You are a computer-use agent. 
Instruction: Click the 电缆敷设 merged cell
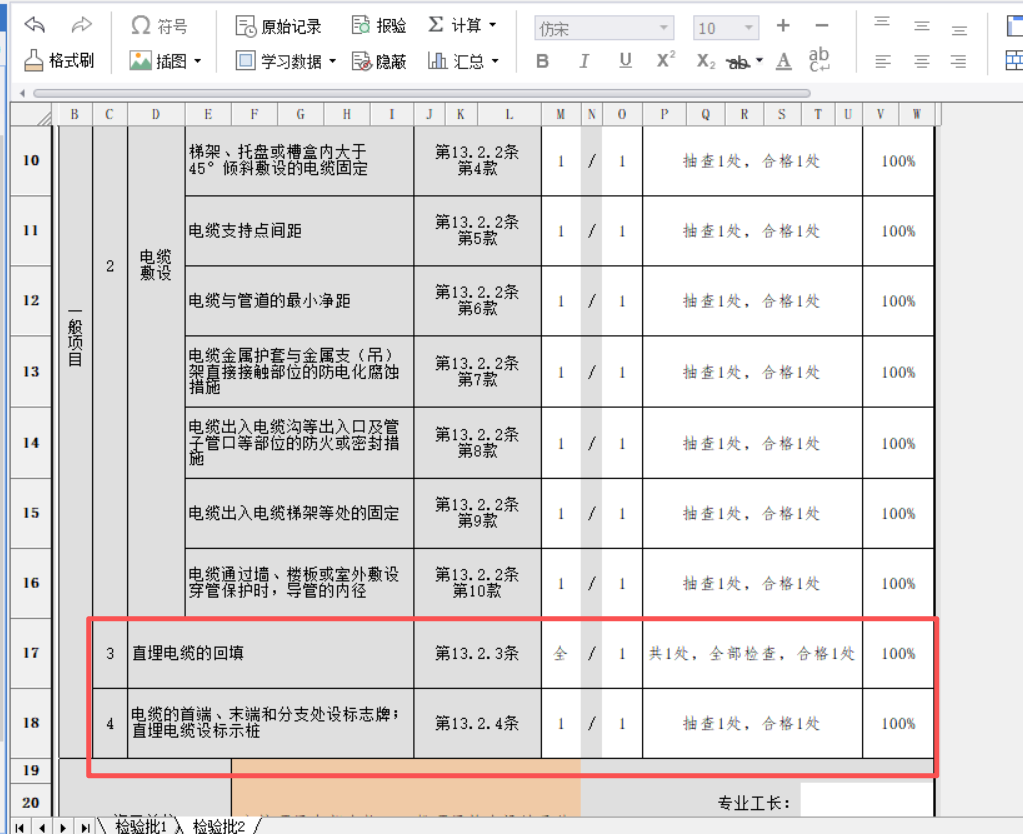point(156,371)
